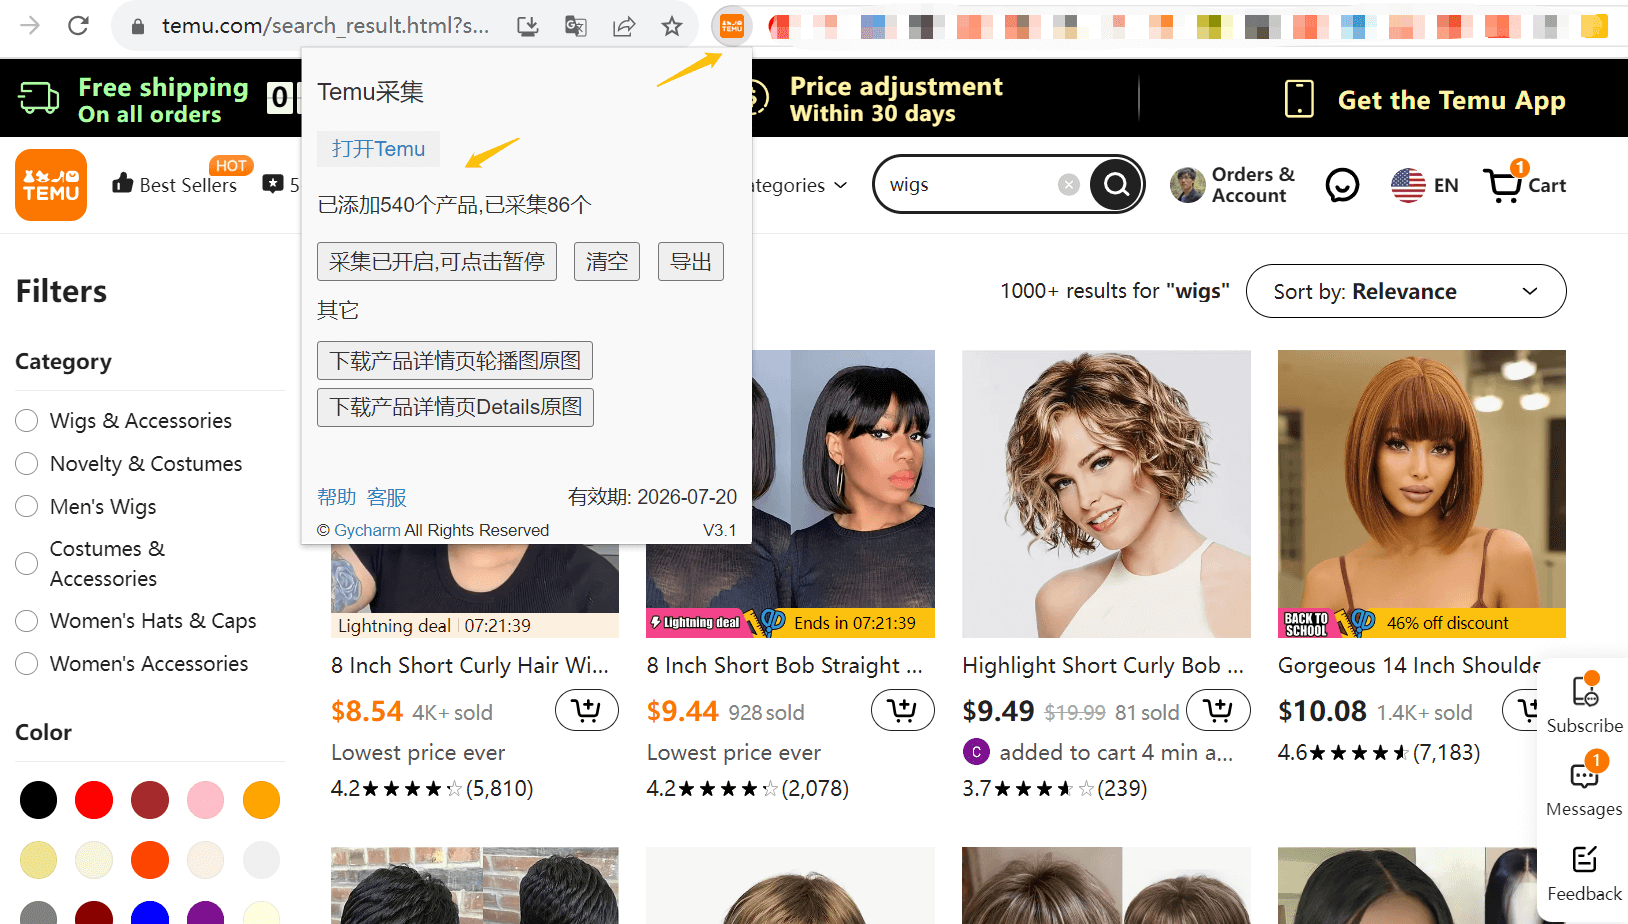The height and width of the screenshot is (924, 1628).
Task: Add $8.54 curly wig to cart
Action: click(x=587, y=710)
